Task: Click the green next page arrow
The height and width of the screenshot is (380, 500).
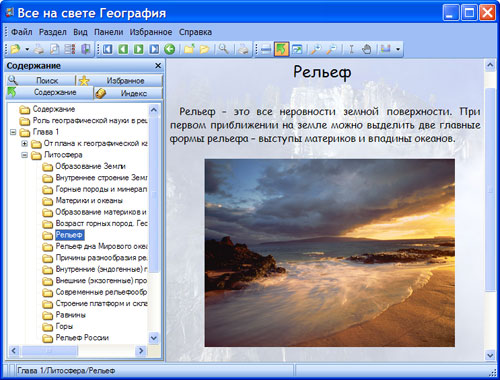Action: 139,50
